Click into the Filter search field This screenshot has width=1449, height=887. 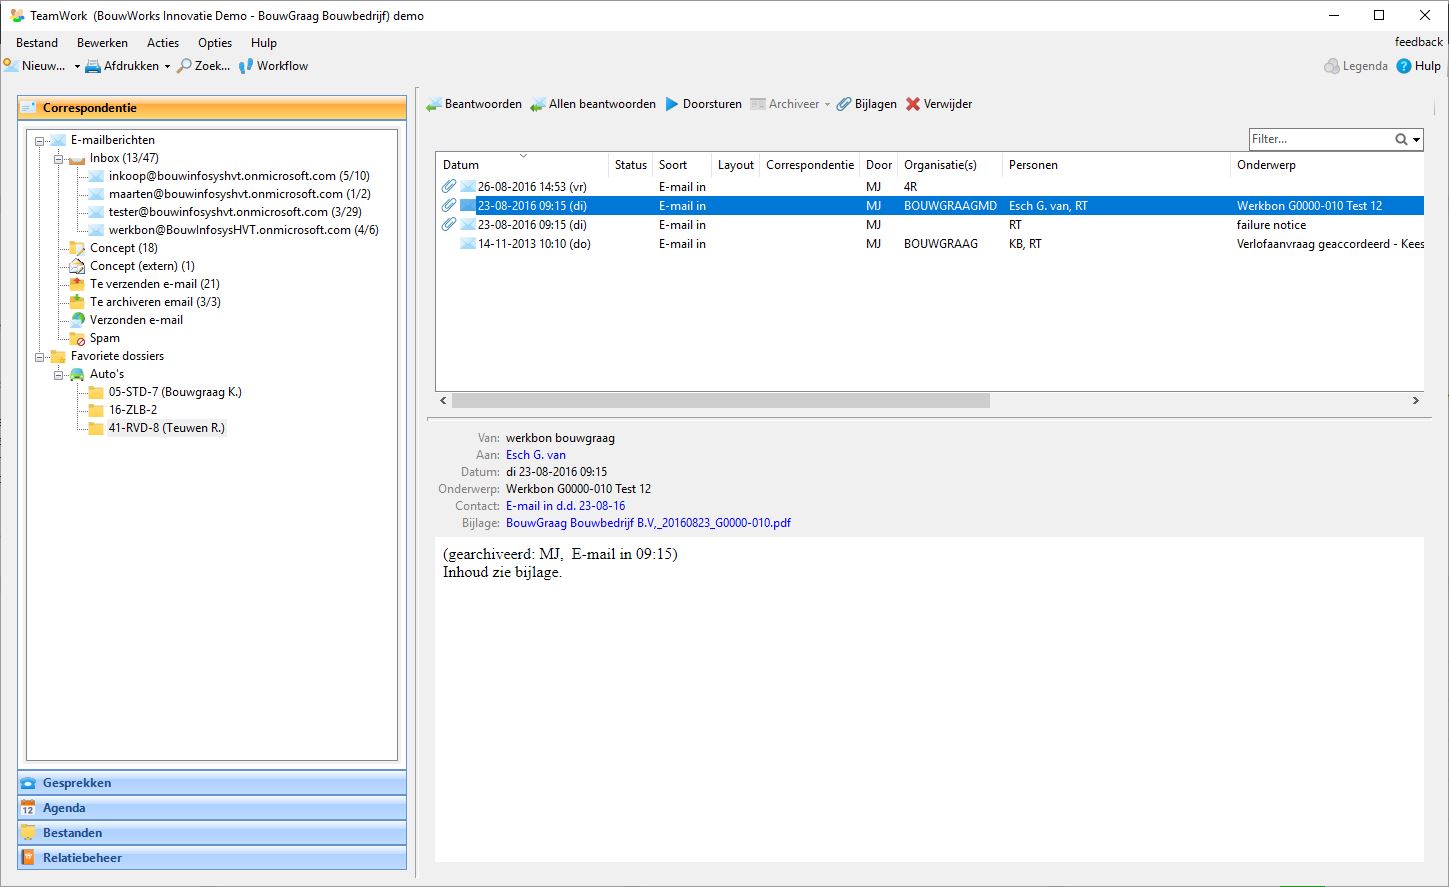coord(1319,139)
